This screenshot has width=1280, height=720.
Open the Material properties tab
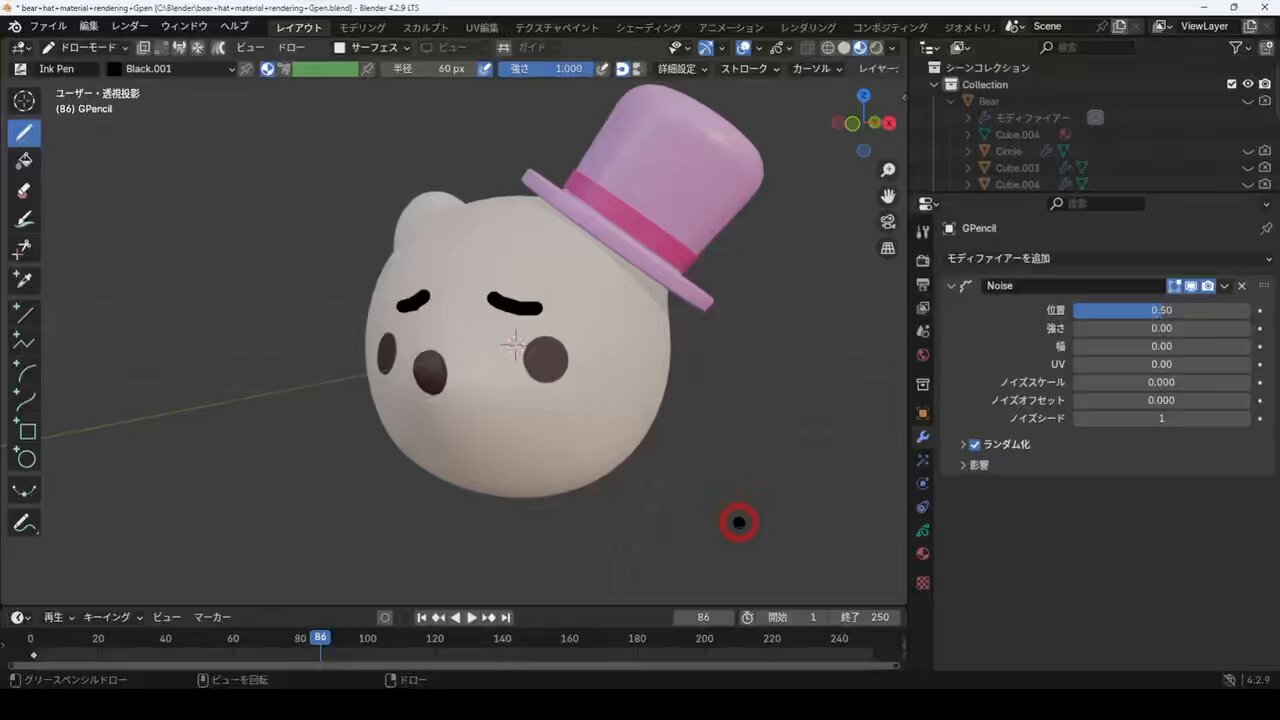point(923,554)
